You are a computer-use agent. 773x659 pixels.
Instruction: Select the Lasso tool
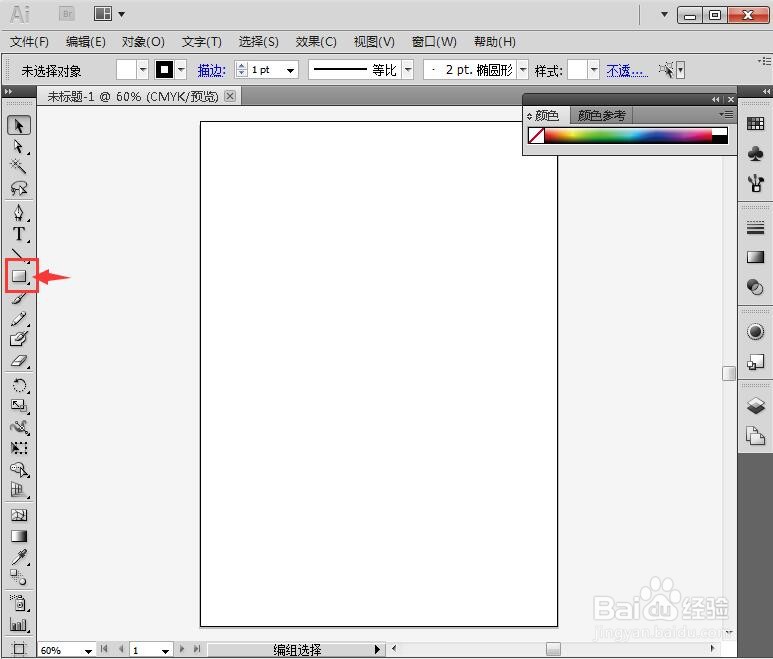pyautogui.click(x=19, y=188)
